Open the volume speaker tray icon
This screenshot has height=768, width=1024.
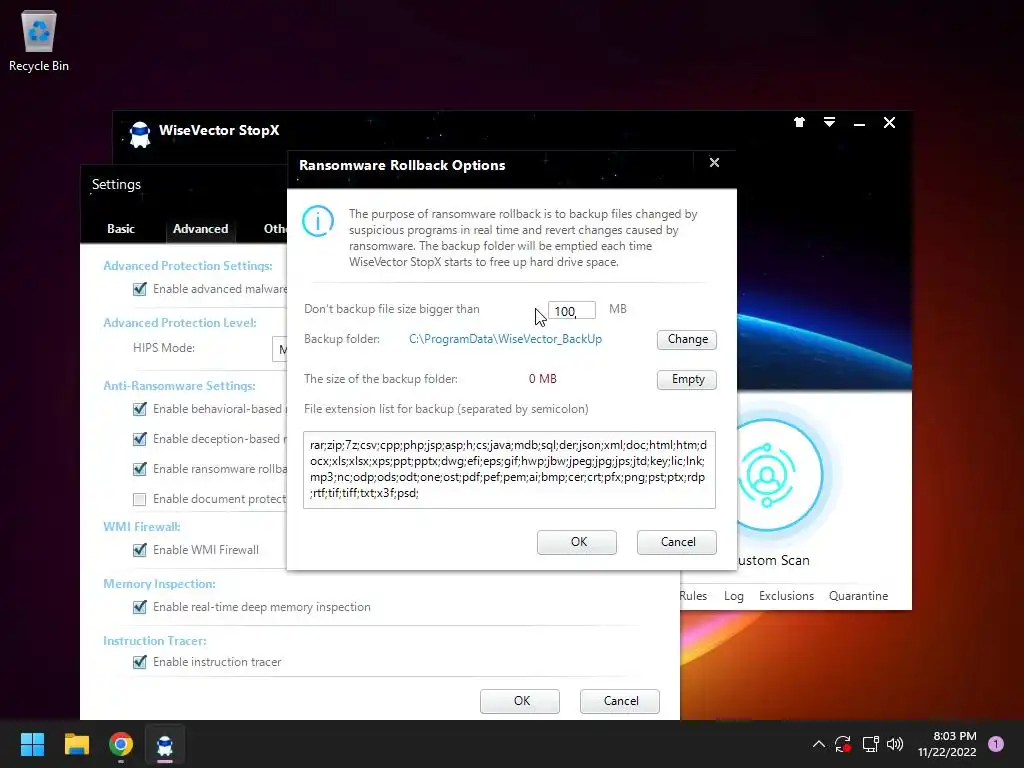point(895,744)
